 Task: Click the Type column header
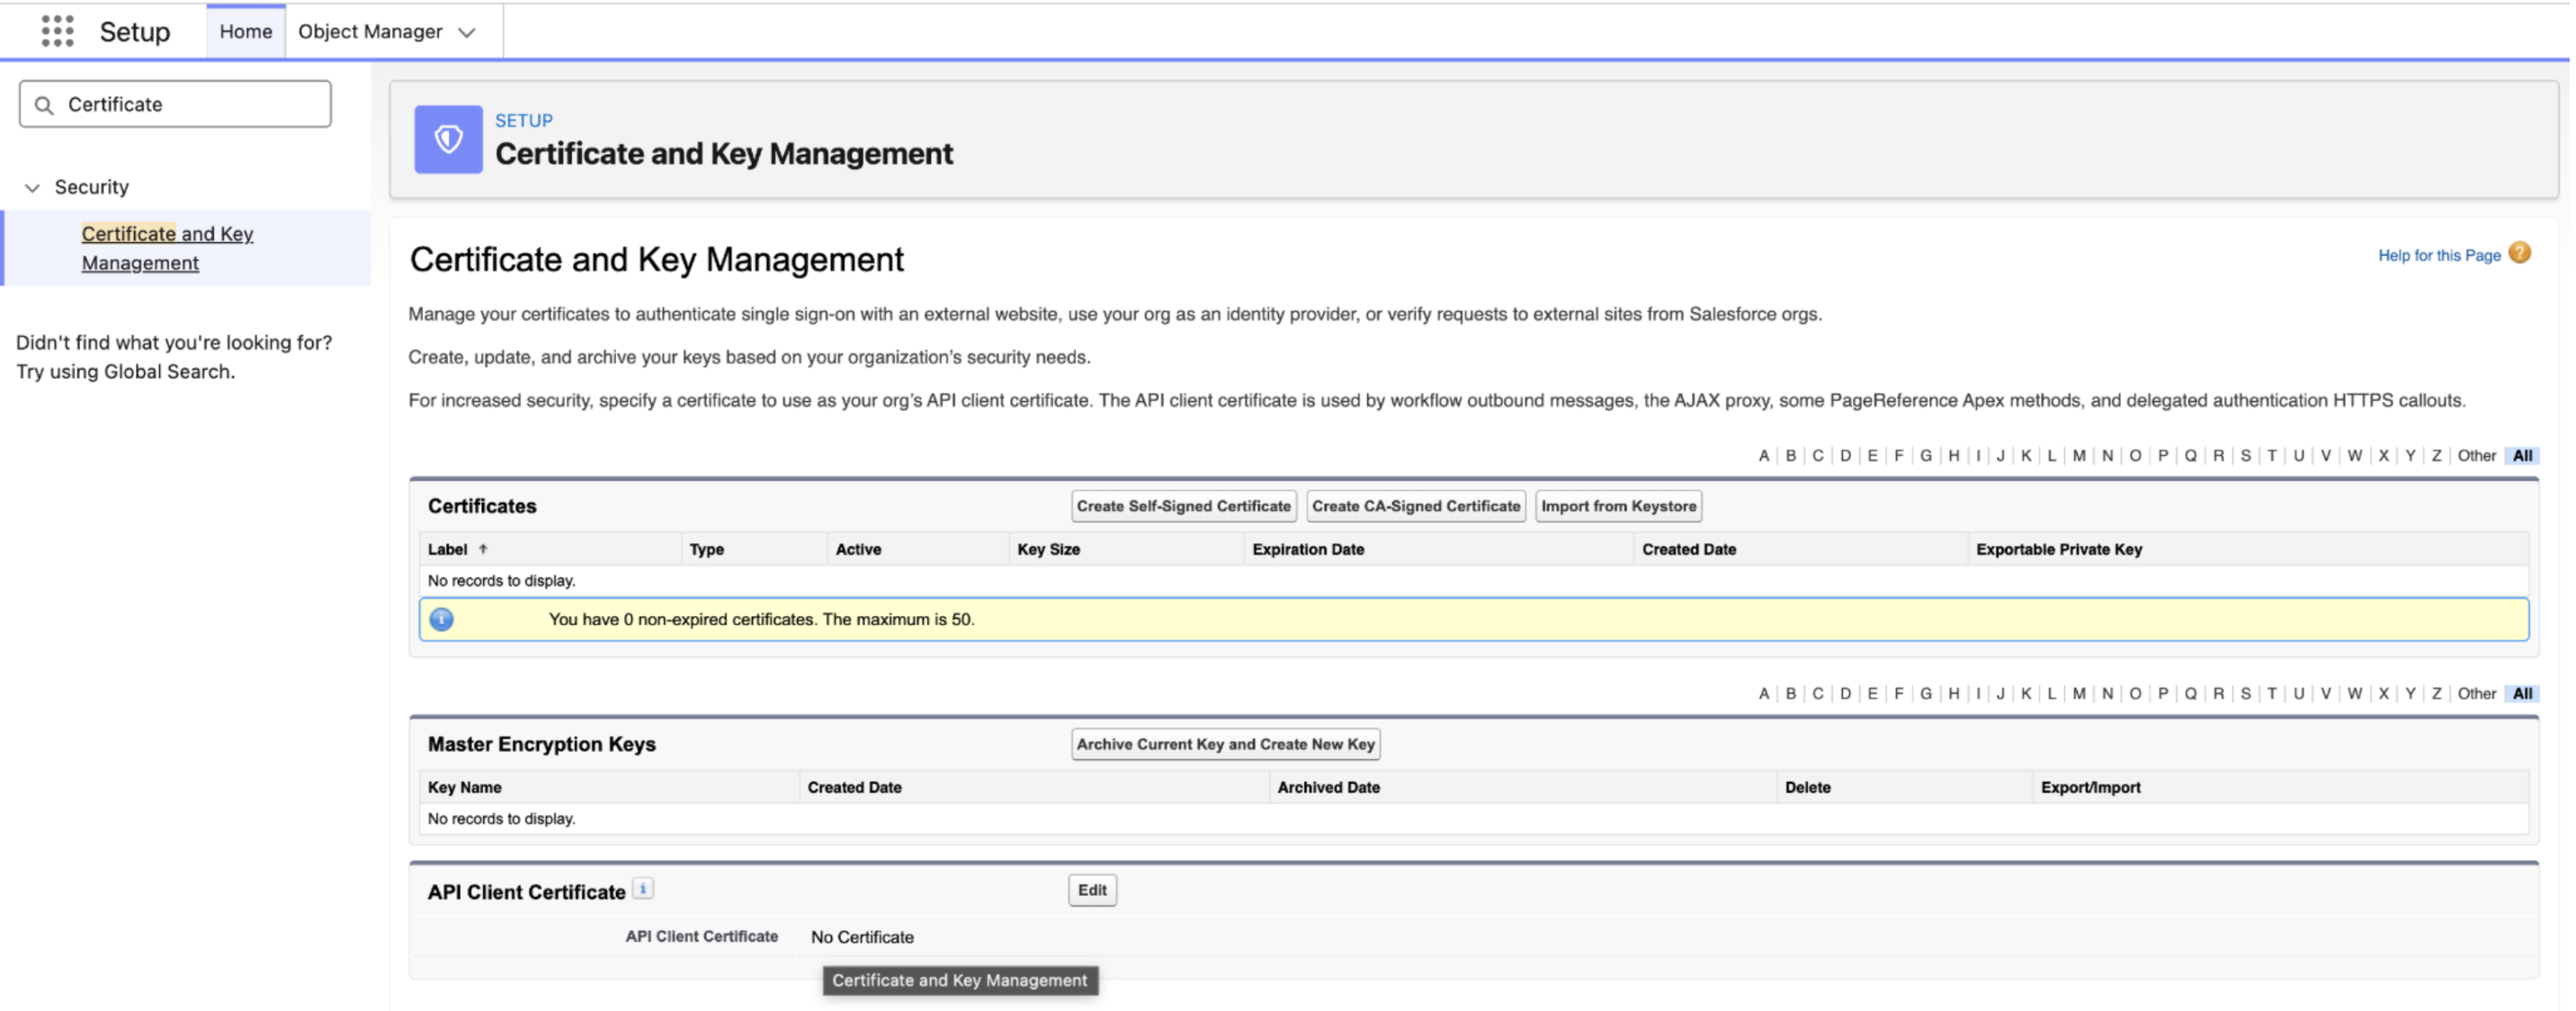pyautogui.click(x=706, y=549)
